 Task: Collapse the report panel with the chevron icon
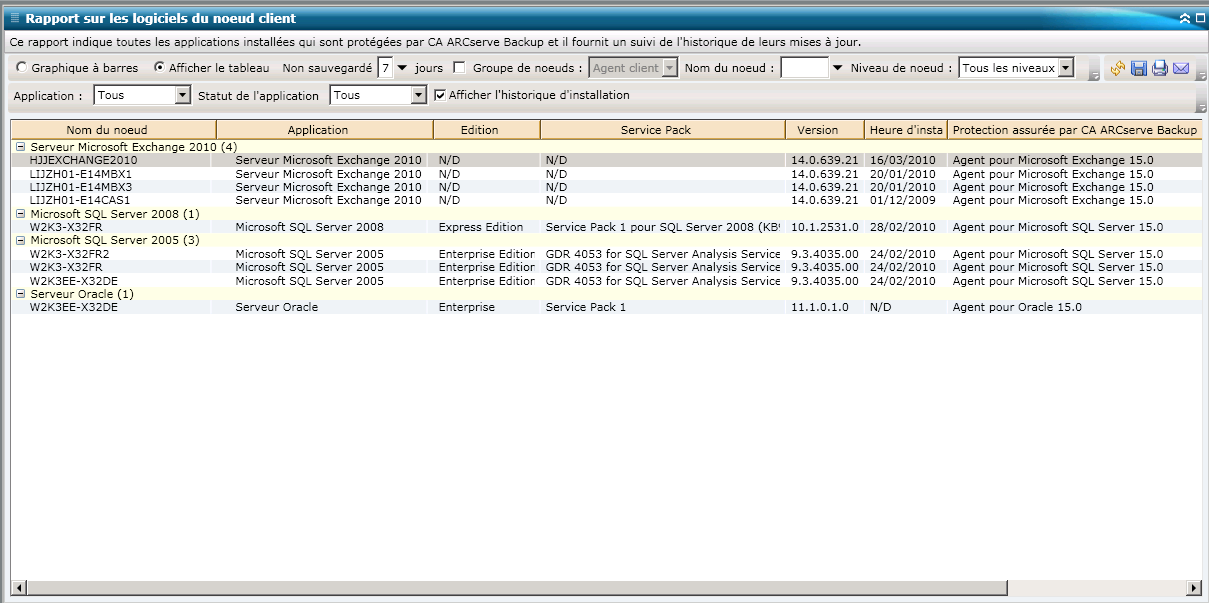(1185, 17)
